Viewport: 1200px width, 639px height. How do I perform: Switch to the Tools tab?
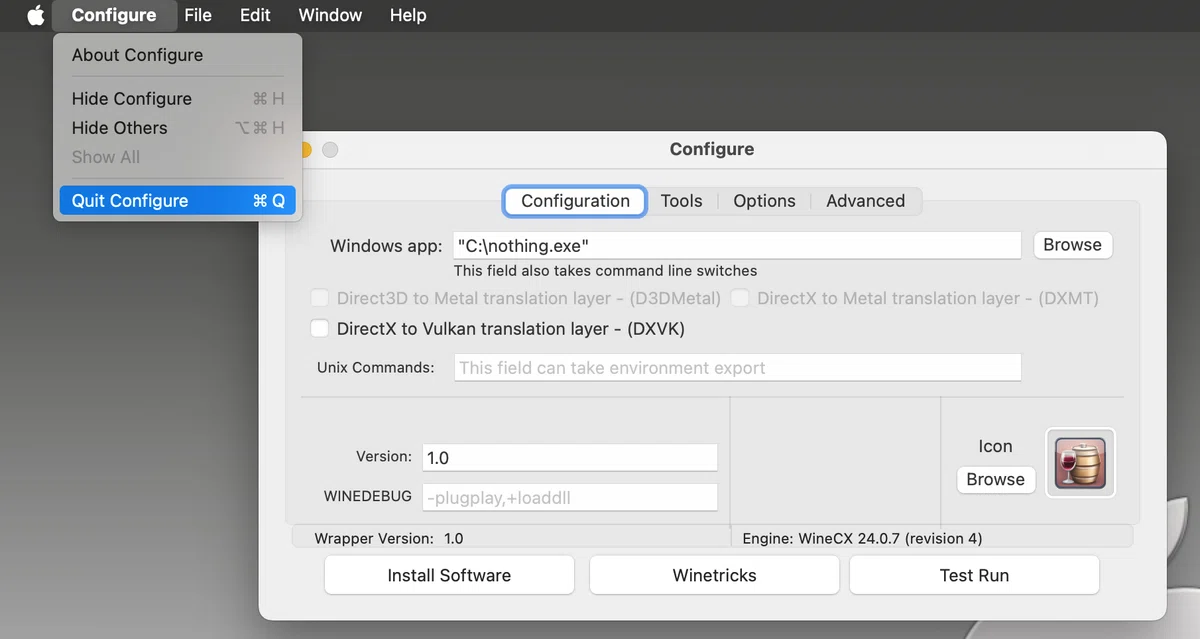pyautogui.click(x=681, y=200)
